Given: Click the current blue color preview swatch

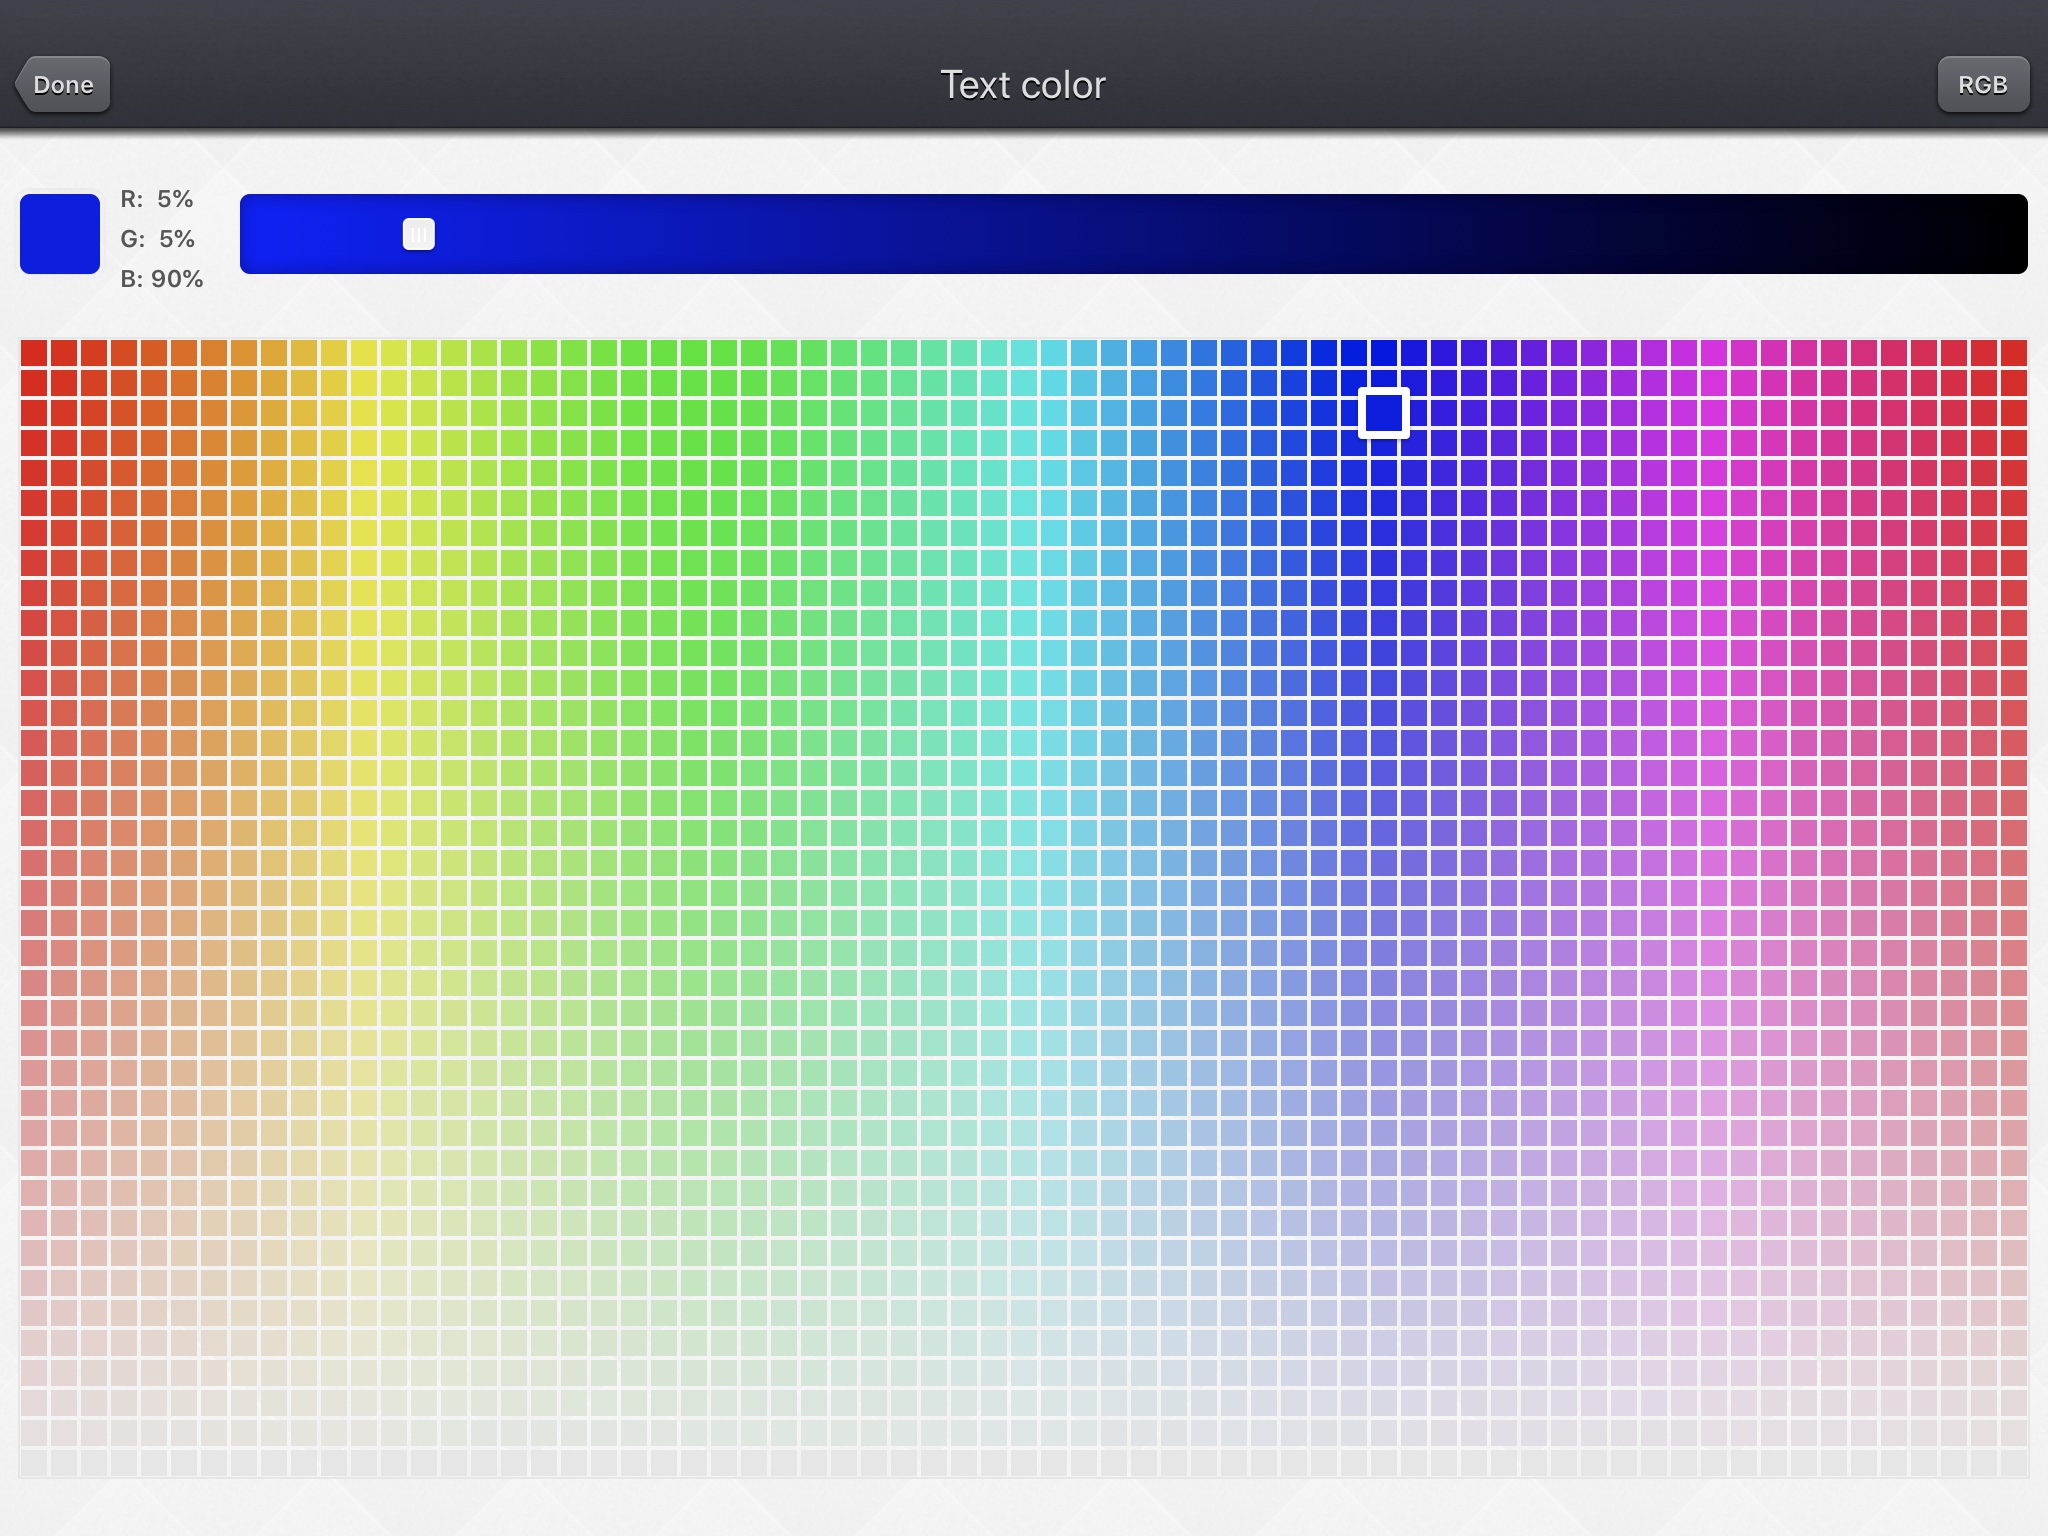Looking at the screenshot, I should 60,234.
